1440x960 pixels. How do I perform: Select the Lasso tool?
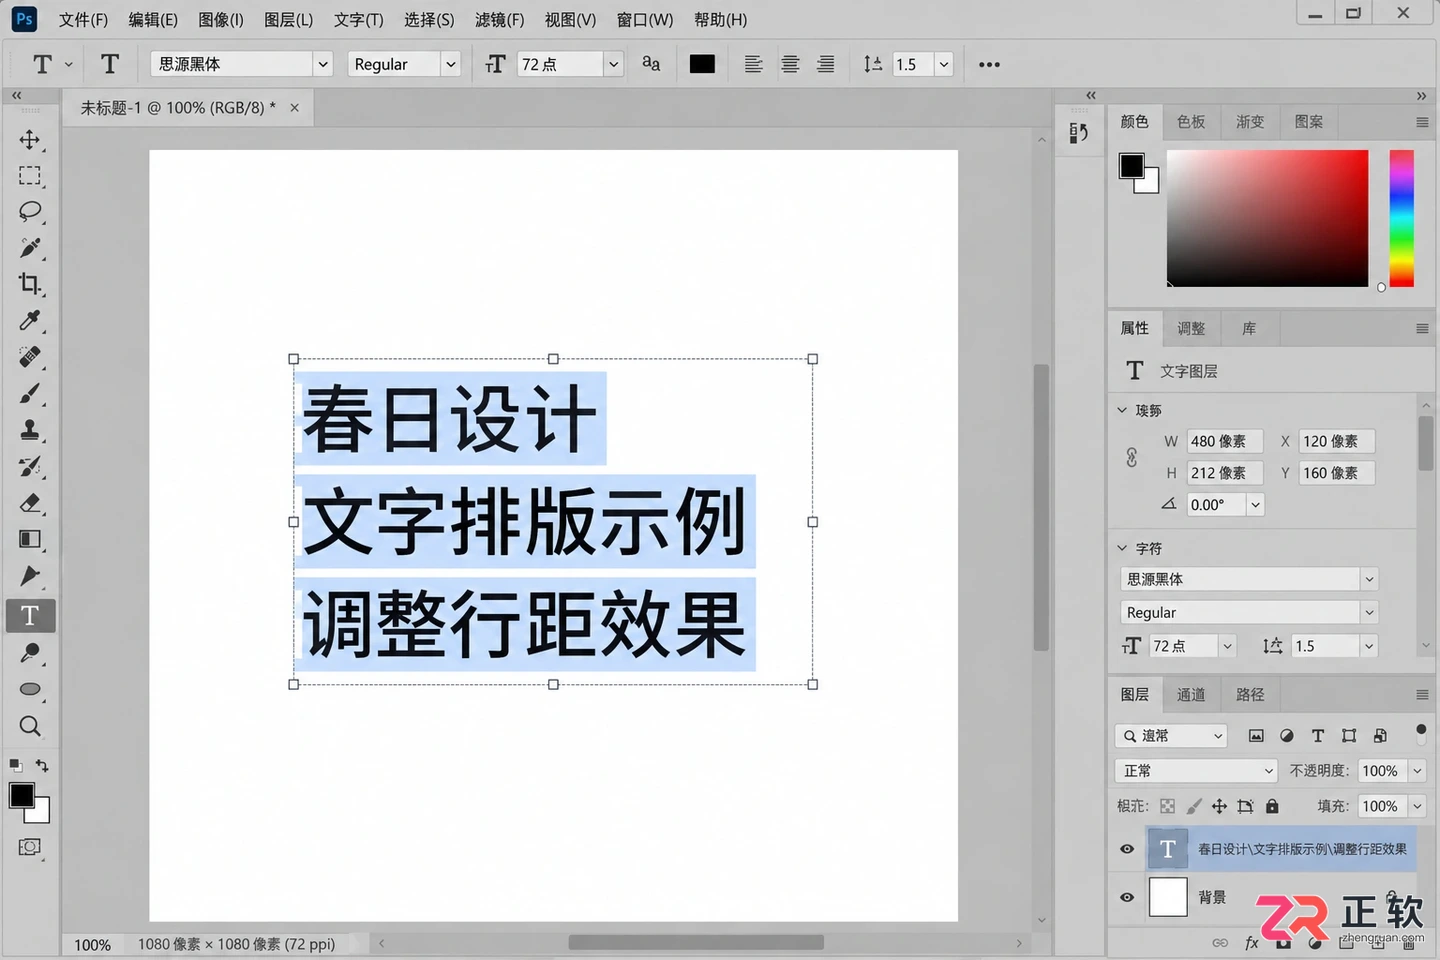[x=30, y=212]
